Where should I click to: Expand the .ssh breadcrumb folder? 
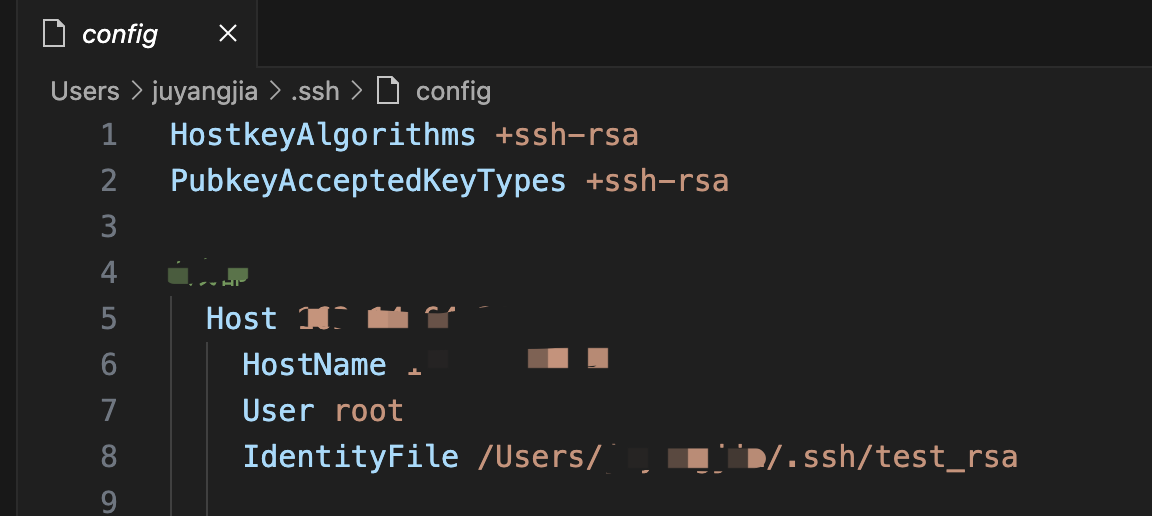coord(315,92)
